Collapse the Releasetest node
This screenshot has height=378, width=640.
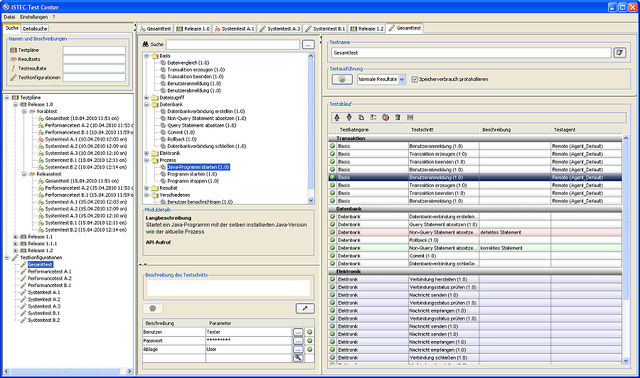24,174
